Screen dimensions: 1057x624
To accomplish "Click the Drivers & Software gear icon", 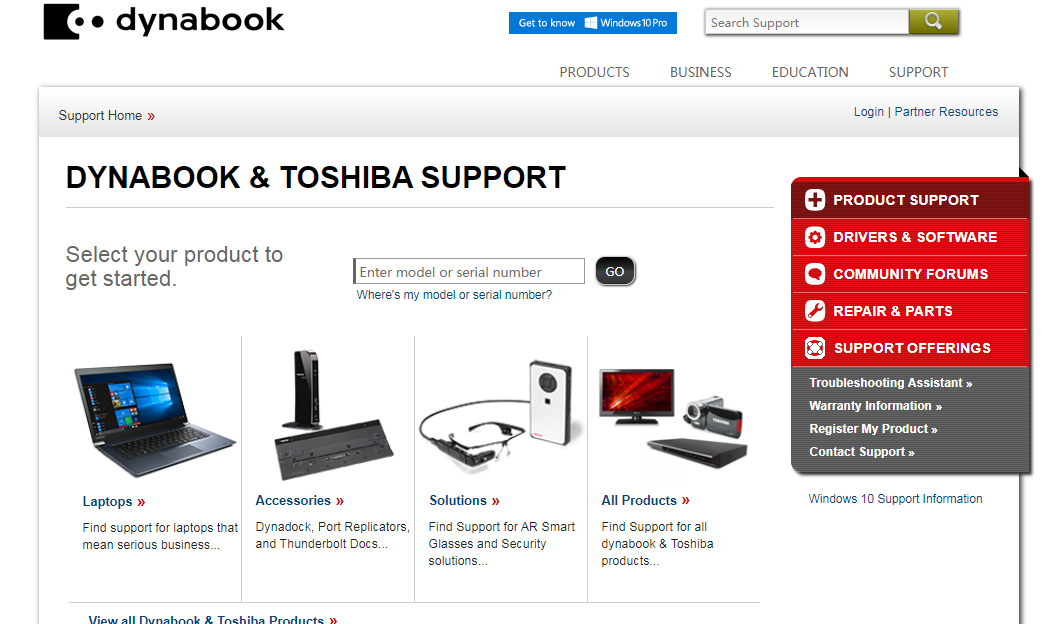I will [815, 237].
